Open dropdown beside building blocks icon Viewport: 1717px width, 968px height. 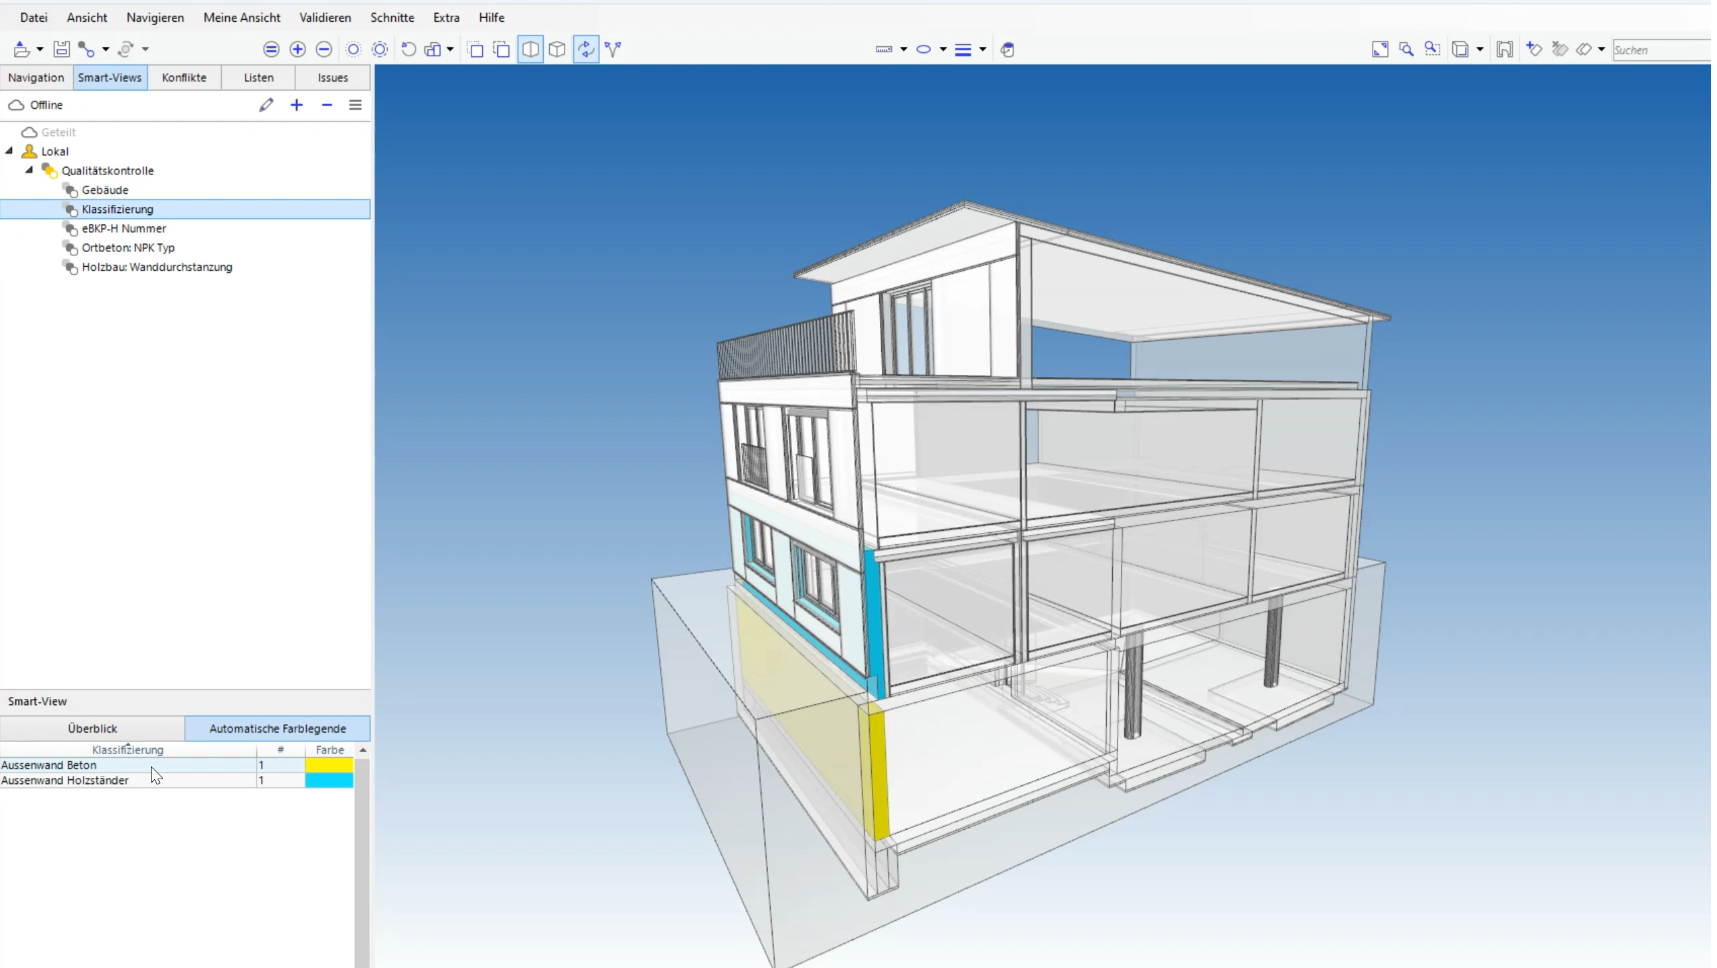coord(450,49)
